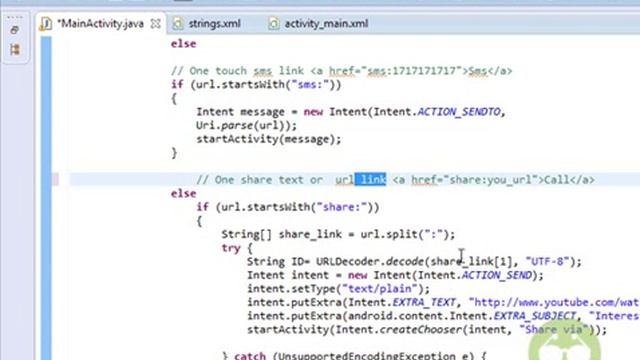Click the XML file icon on strings.xml tab

pyautogui.click(x=178, y=24)
